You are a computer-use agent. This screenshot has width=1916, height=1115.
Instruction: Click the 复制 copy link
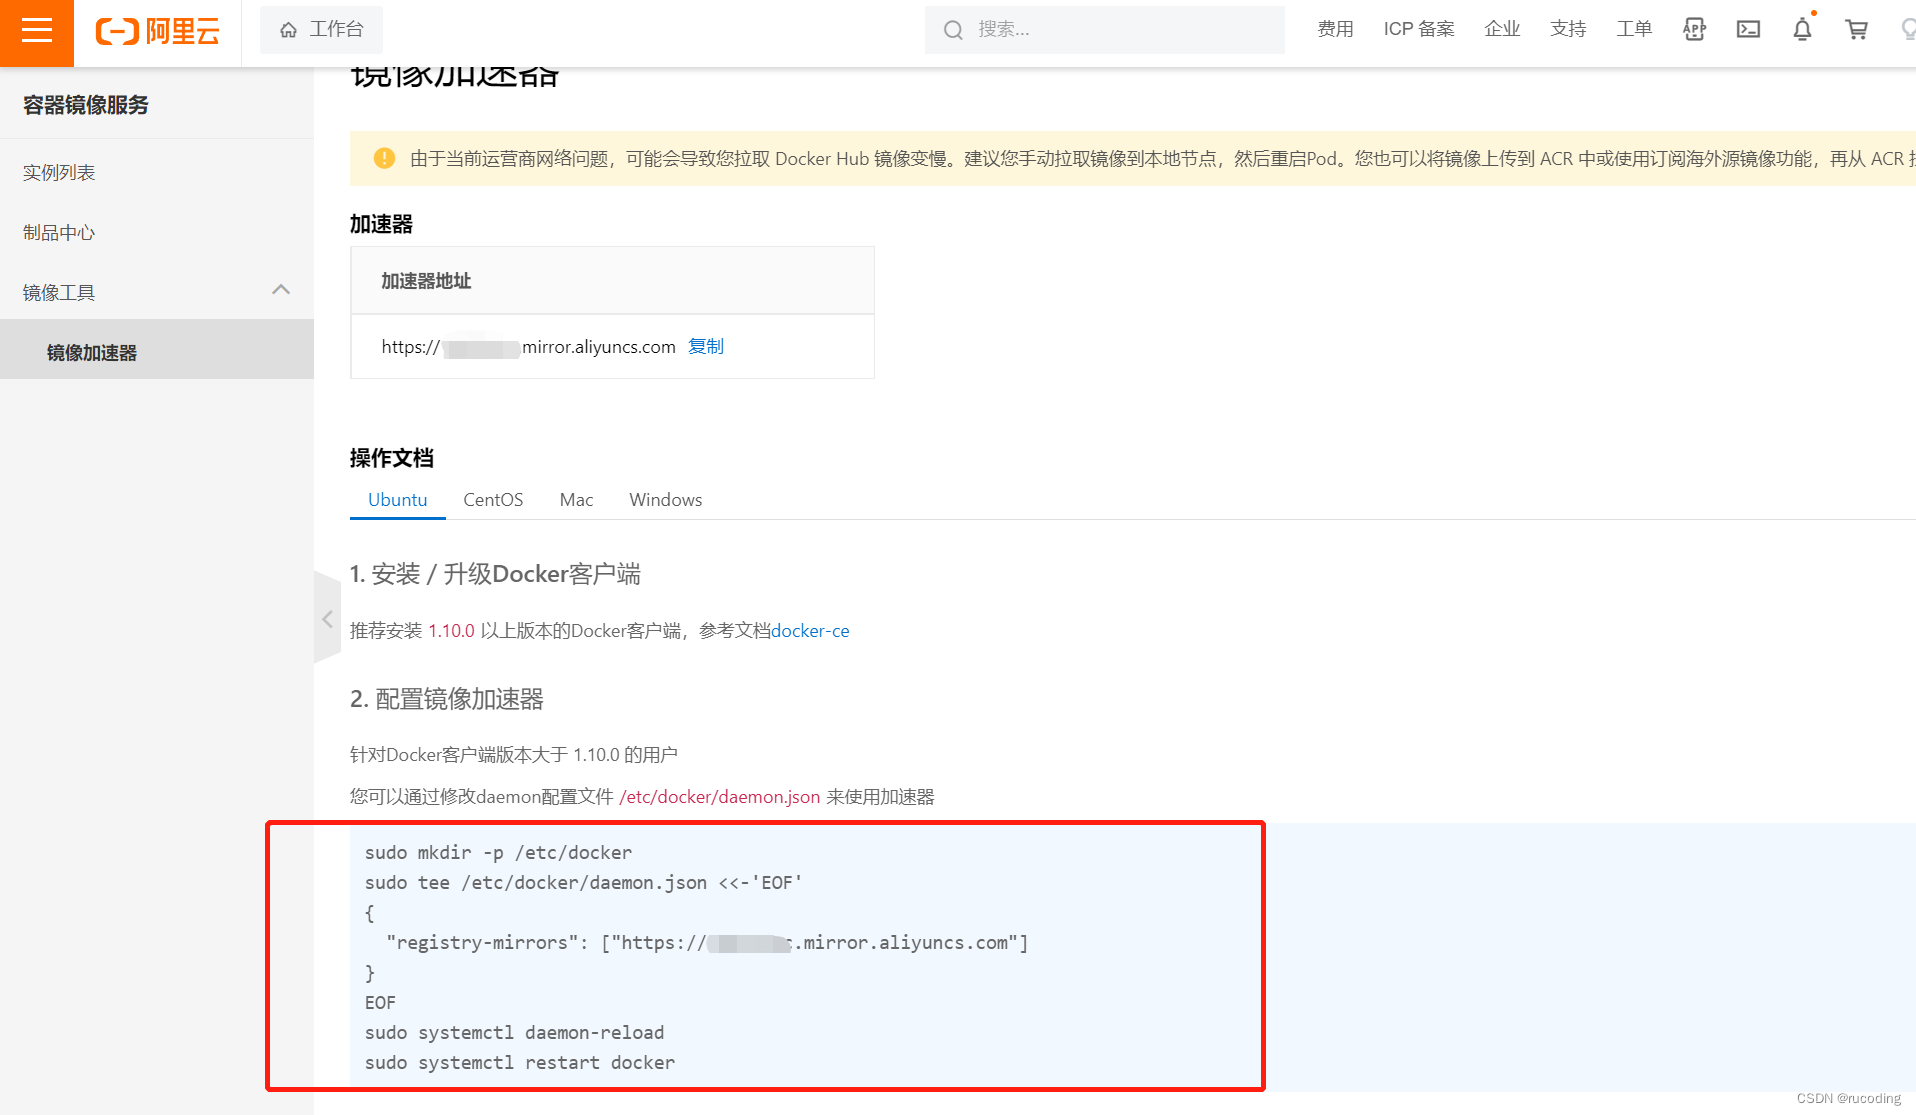[x=706, y=346]
